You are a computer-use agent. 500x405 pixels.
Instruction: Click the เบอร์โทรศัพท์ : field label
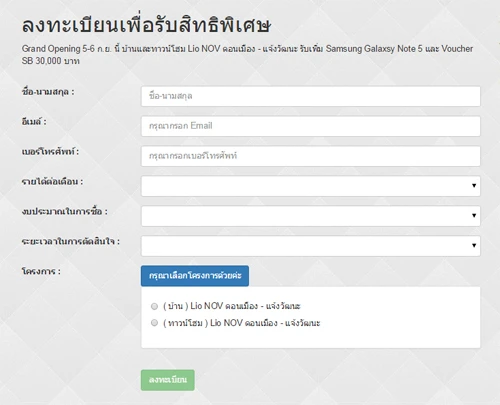coord(50,152)
